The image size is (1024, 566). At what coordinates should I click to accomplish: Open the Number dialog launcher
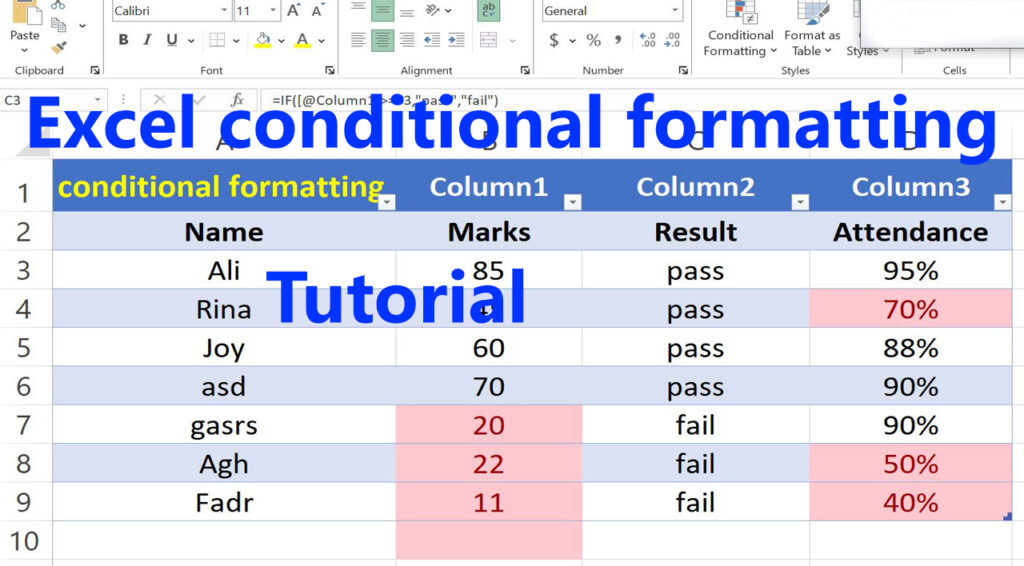click(683, 70)
